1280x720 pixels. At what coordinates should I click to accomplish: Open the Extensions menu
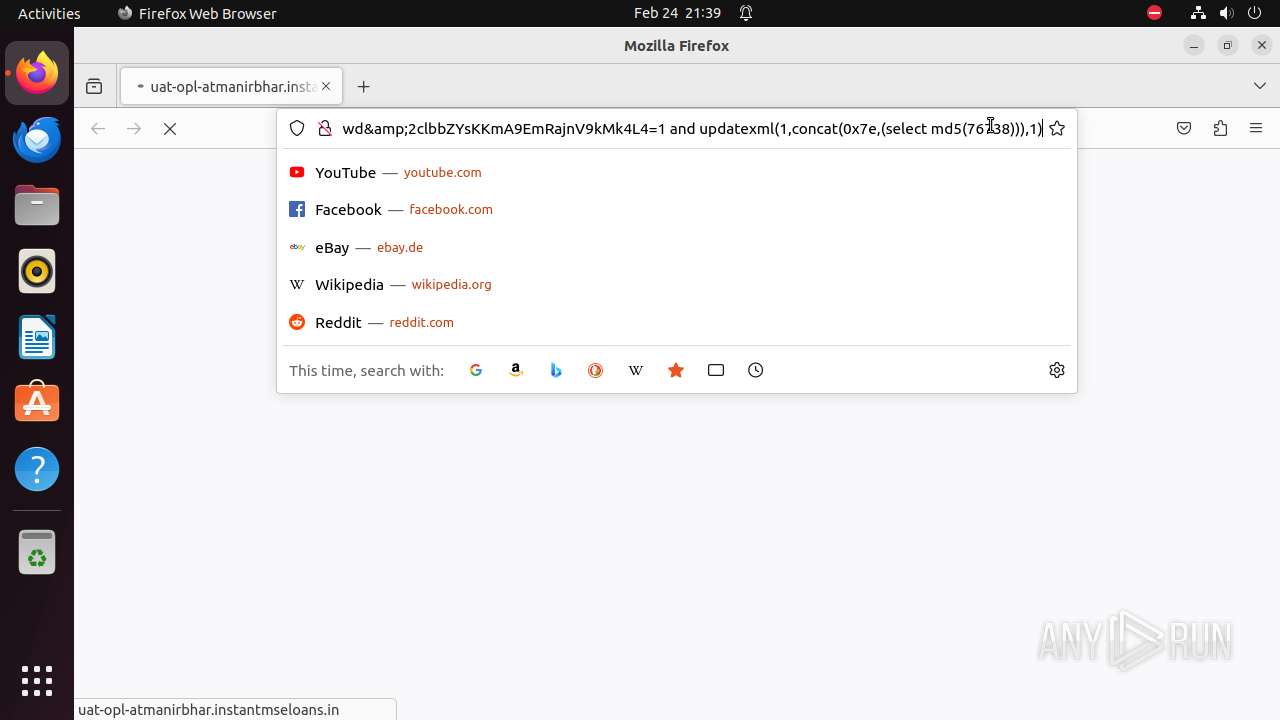point(1220,128)
